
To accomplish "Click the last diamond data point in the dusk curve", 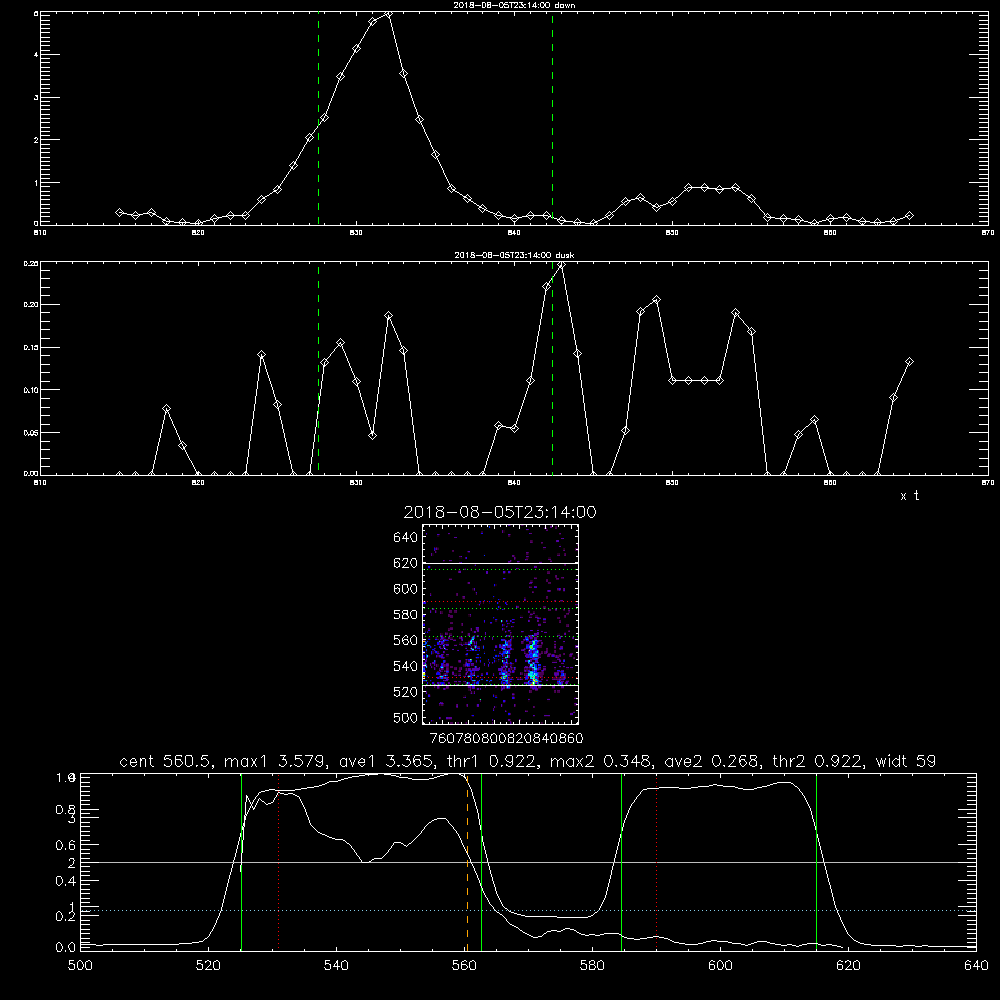I will point(909,362).
